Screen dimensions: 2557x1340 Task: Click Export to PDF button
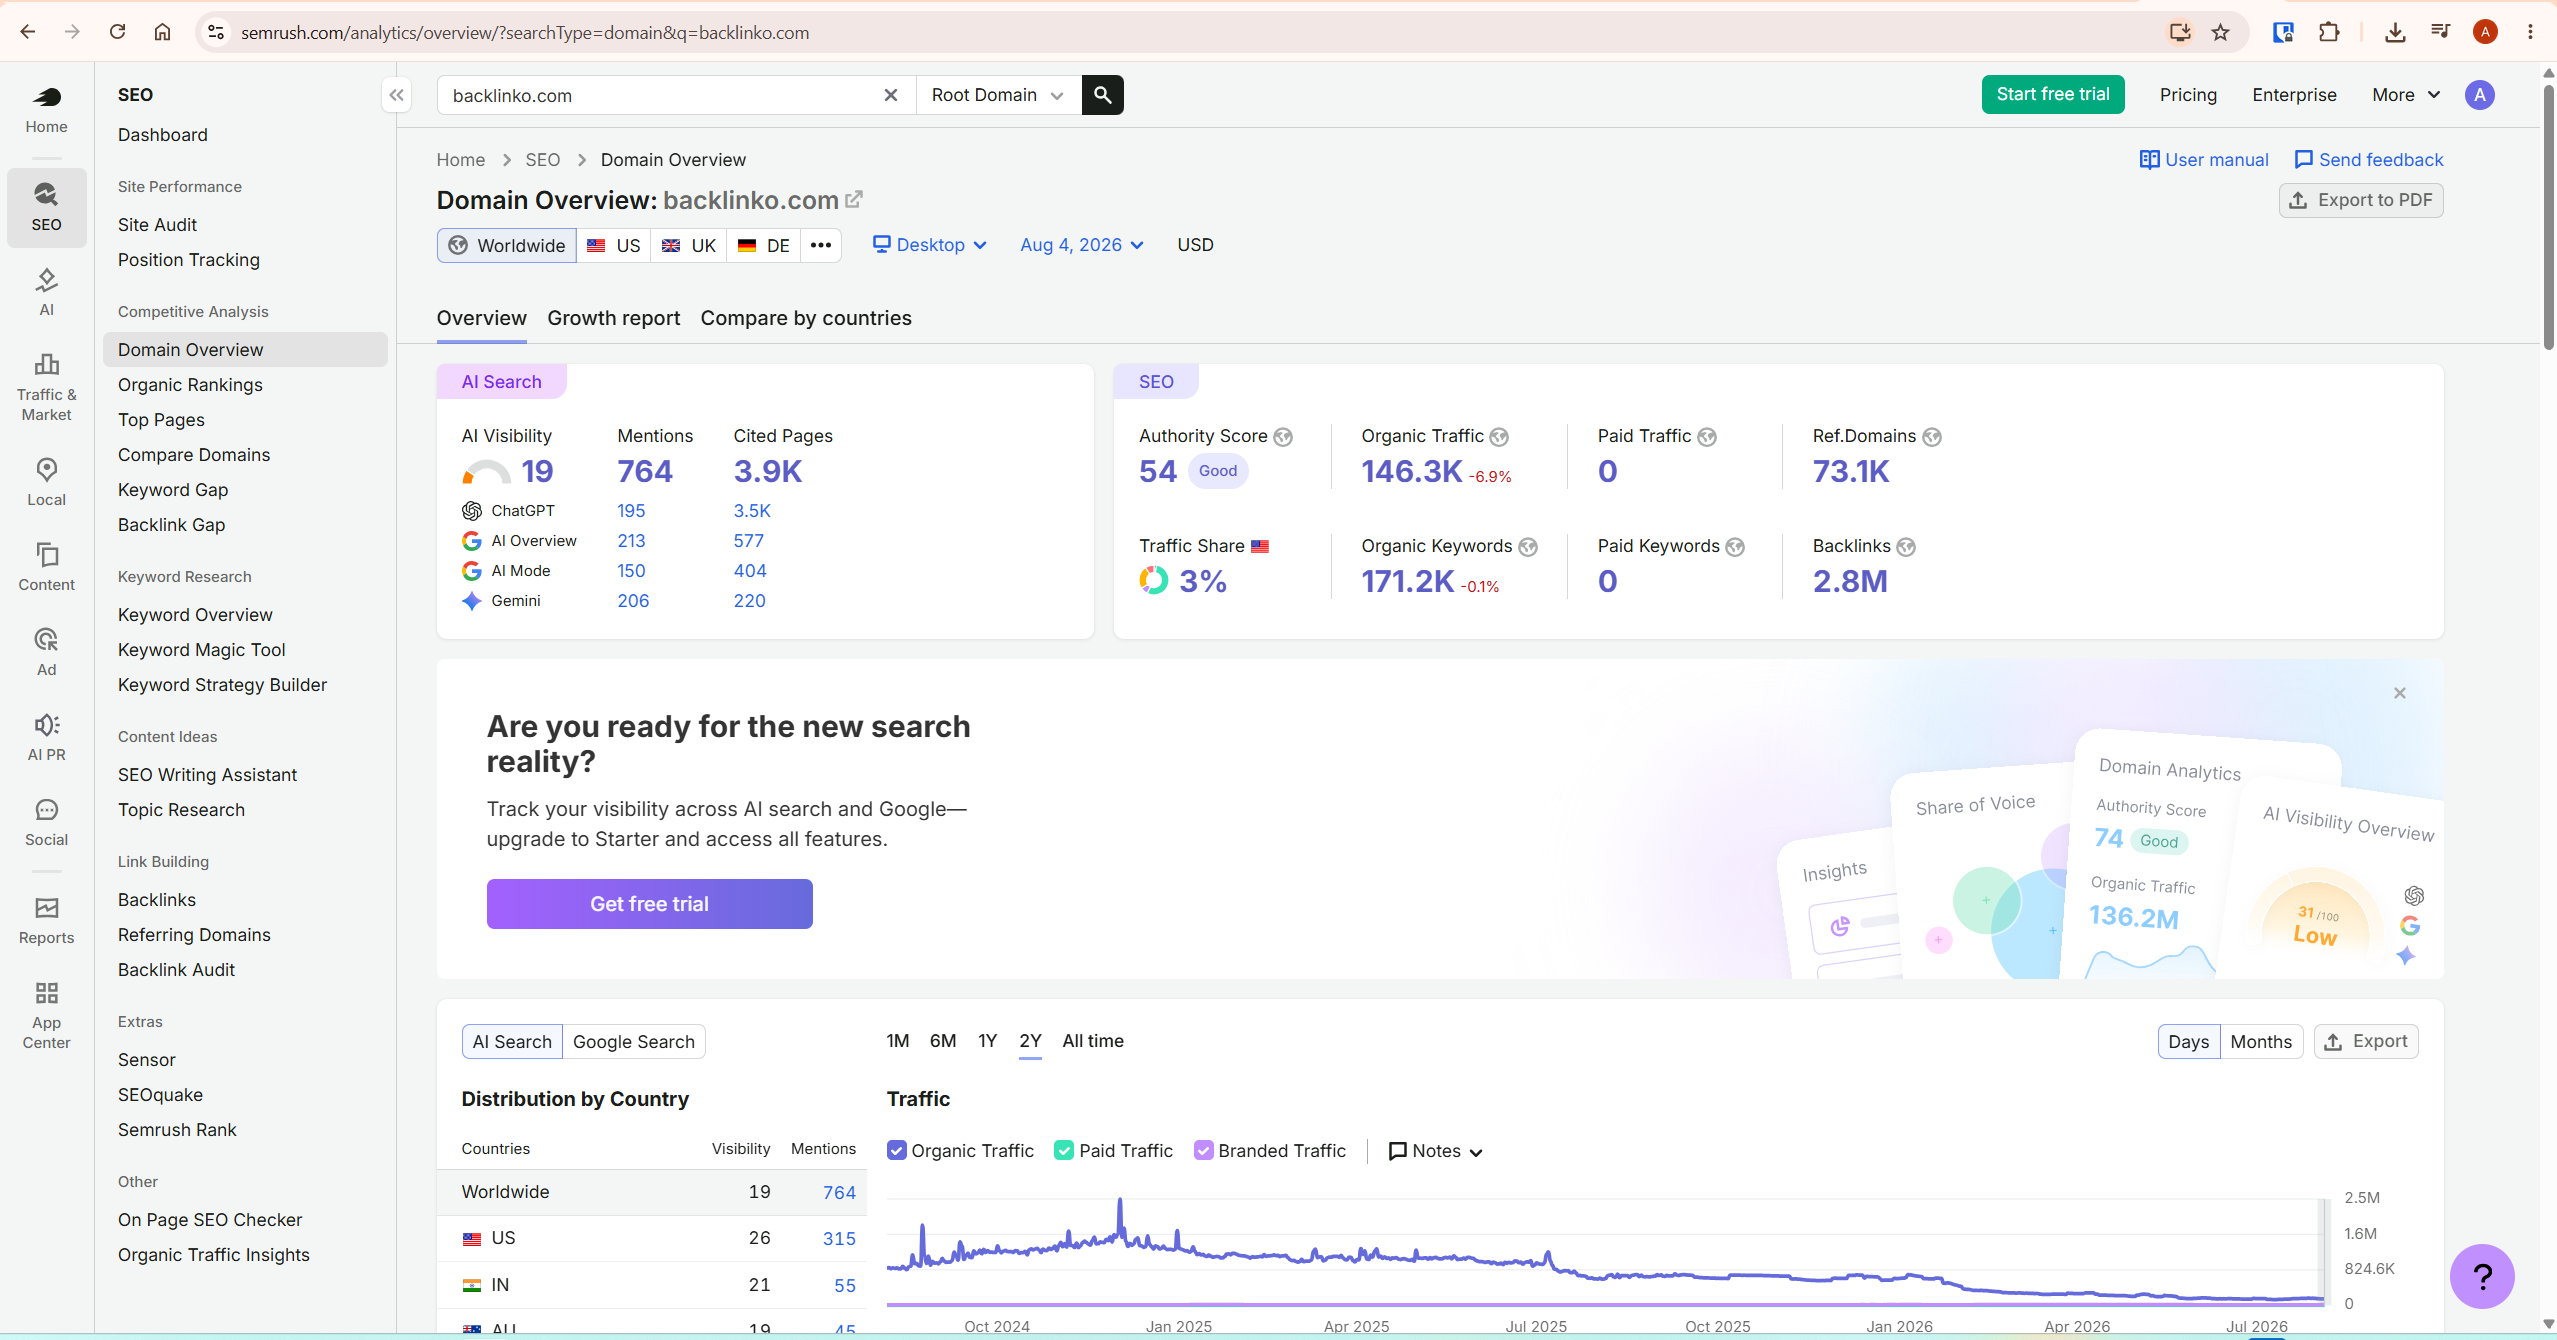tap(2361, 200)
